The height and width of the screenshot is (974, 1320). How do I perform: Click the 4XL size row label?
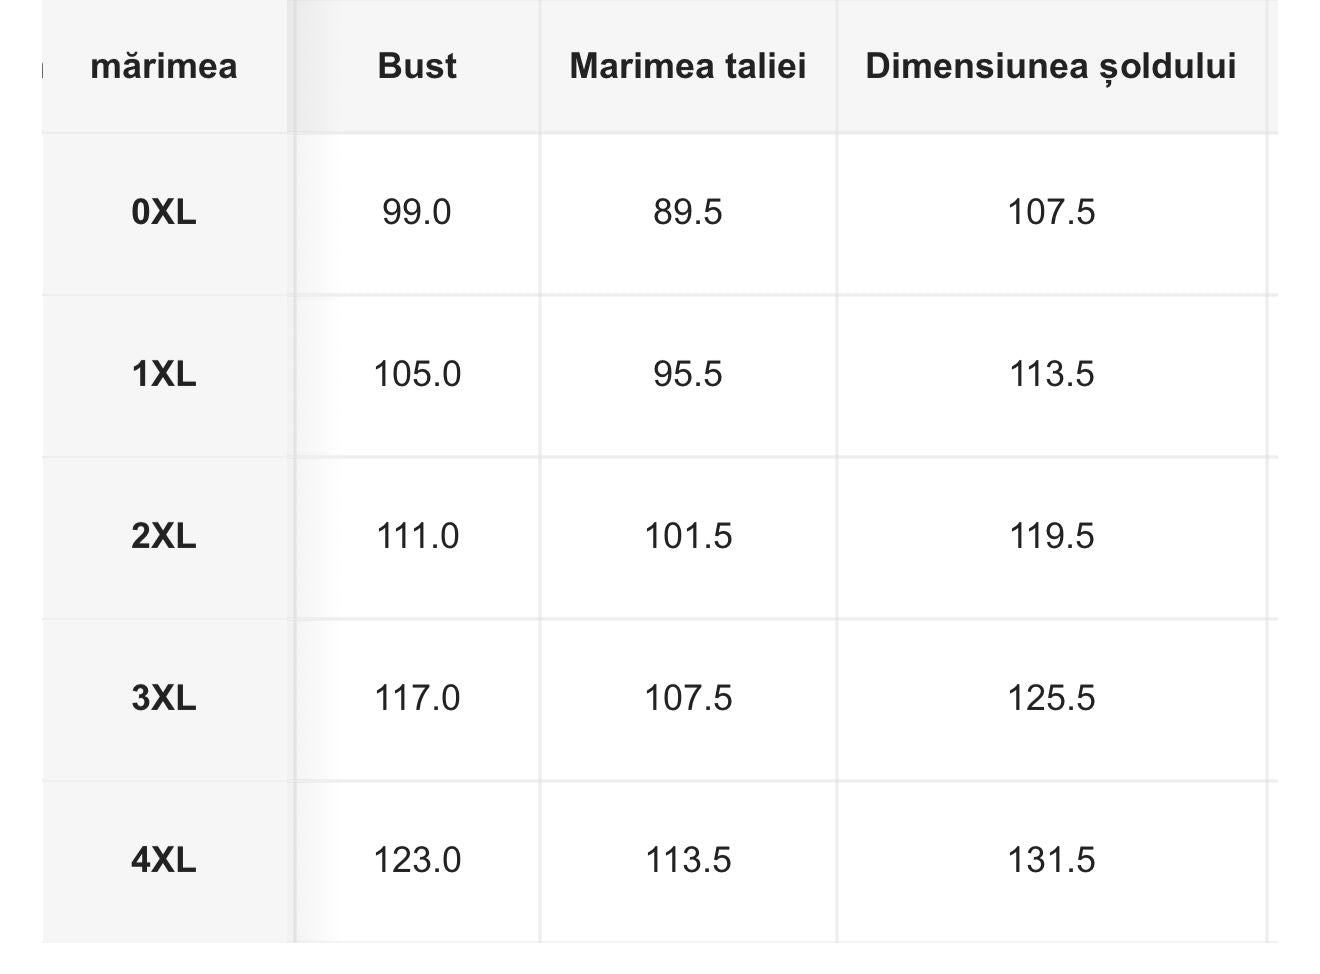pyautogui.click(x=164, y=860)
